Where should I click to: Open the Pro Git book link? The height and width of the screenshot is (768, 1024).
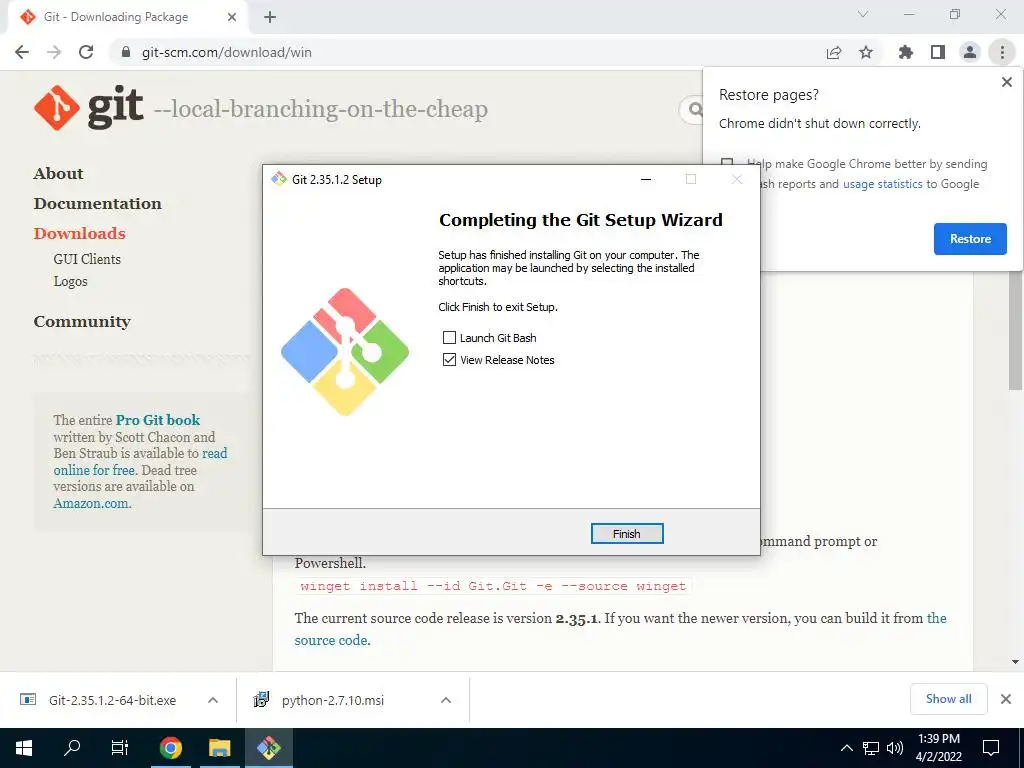(x=158, y=420)
